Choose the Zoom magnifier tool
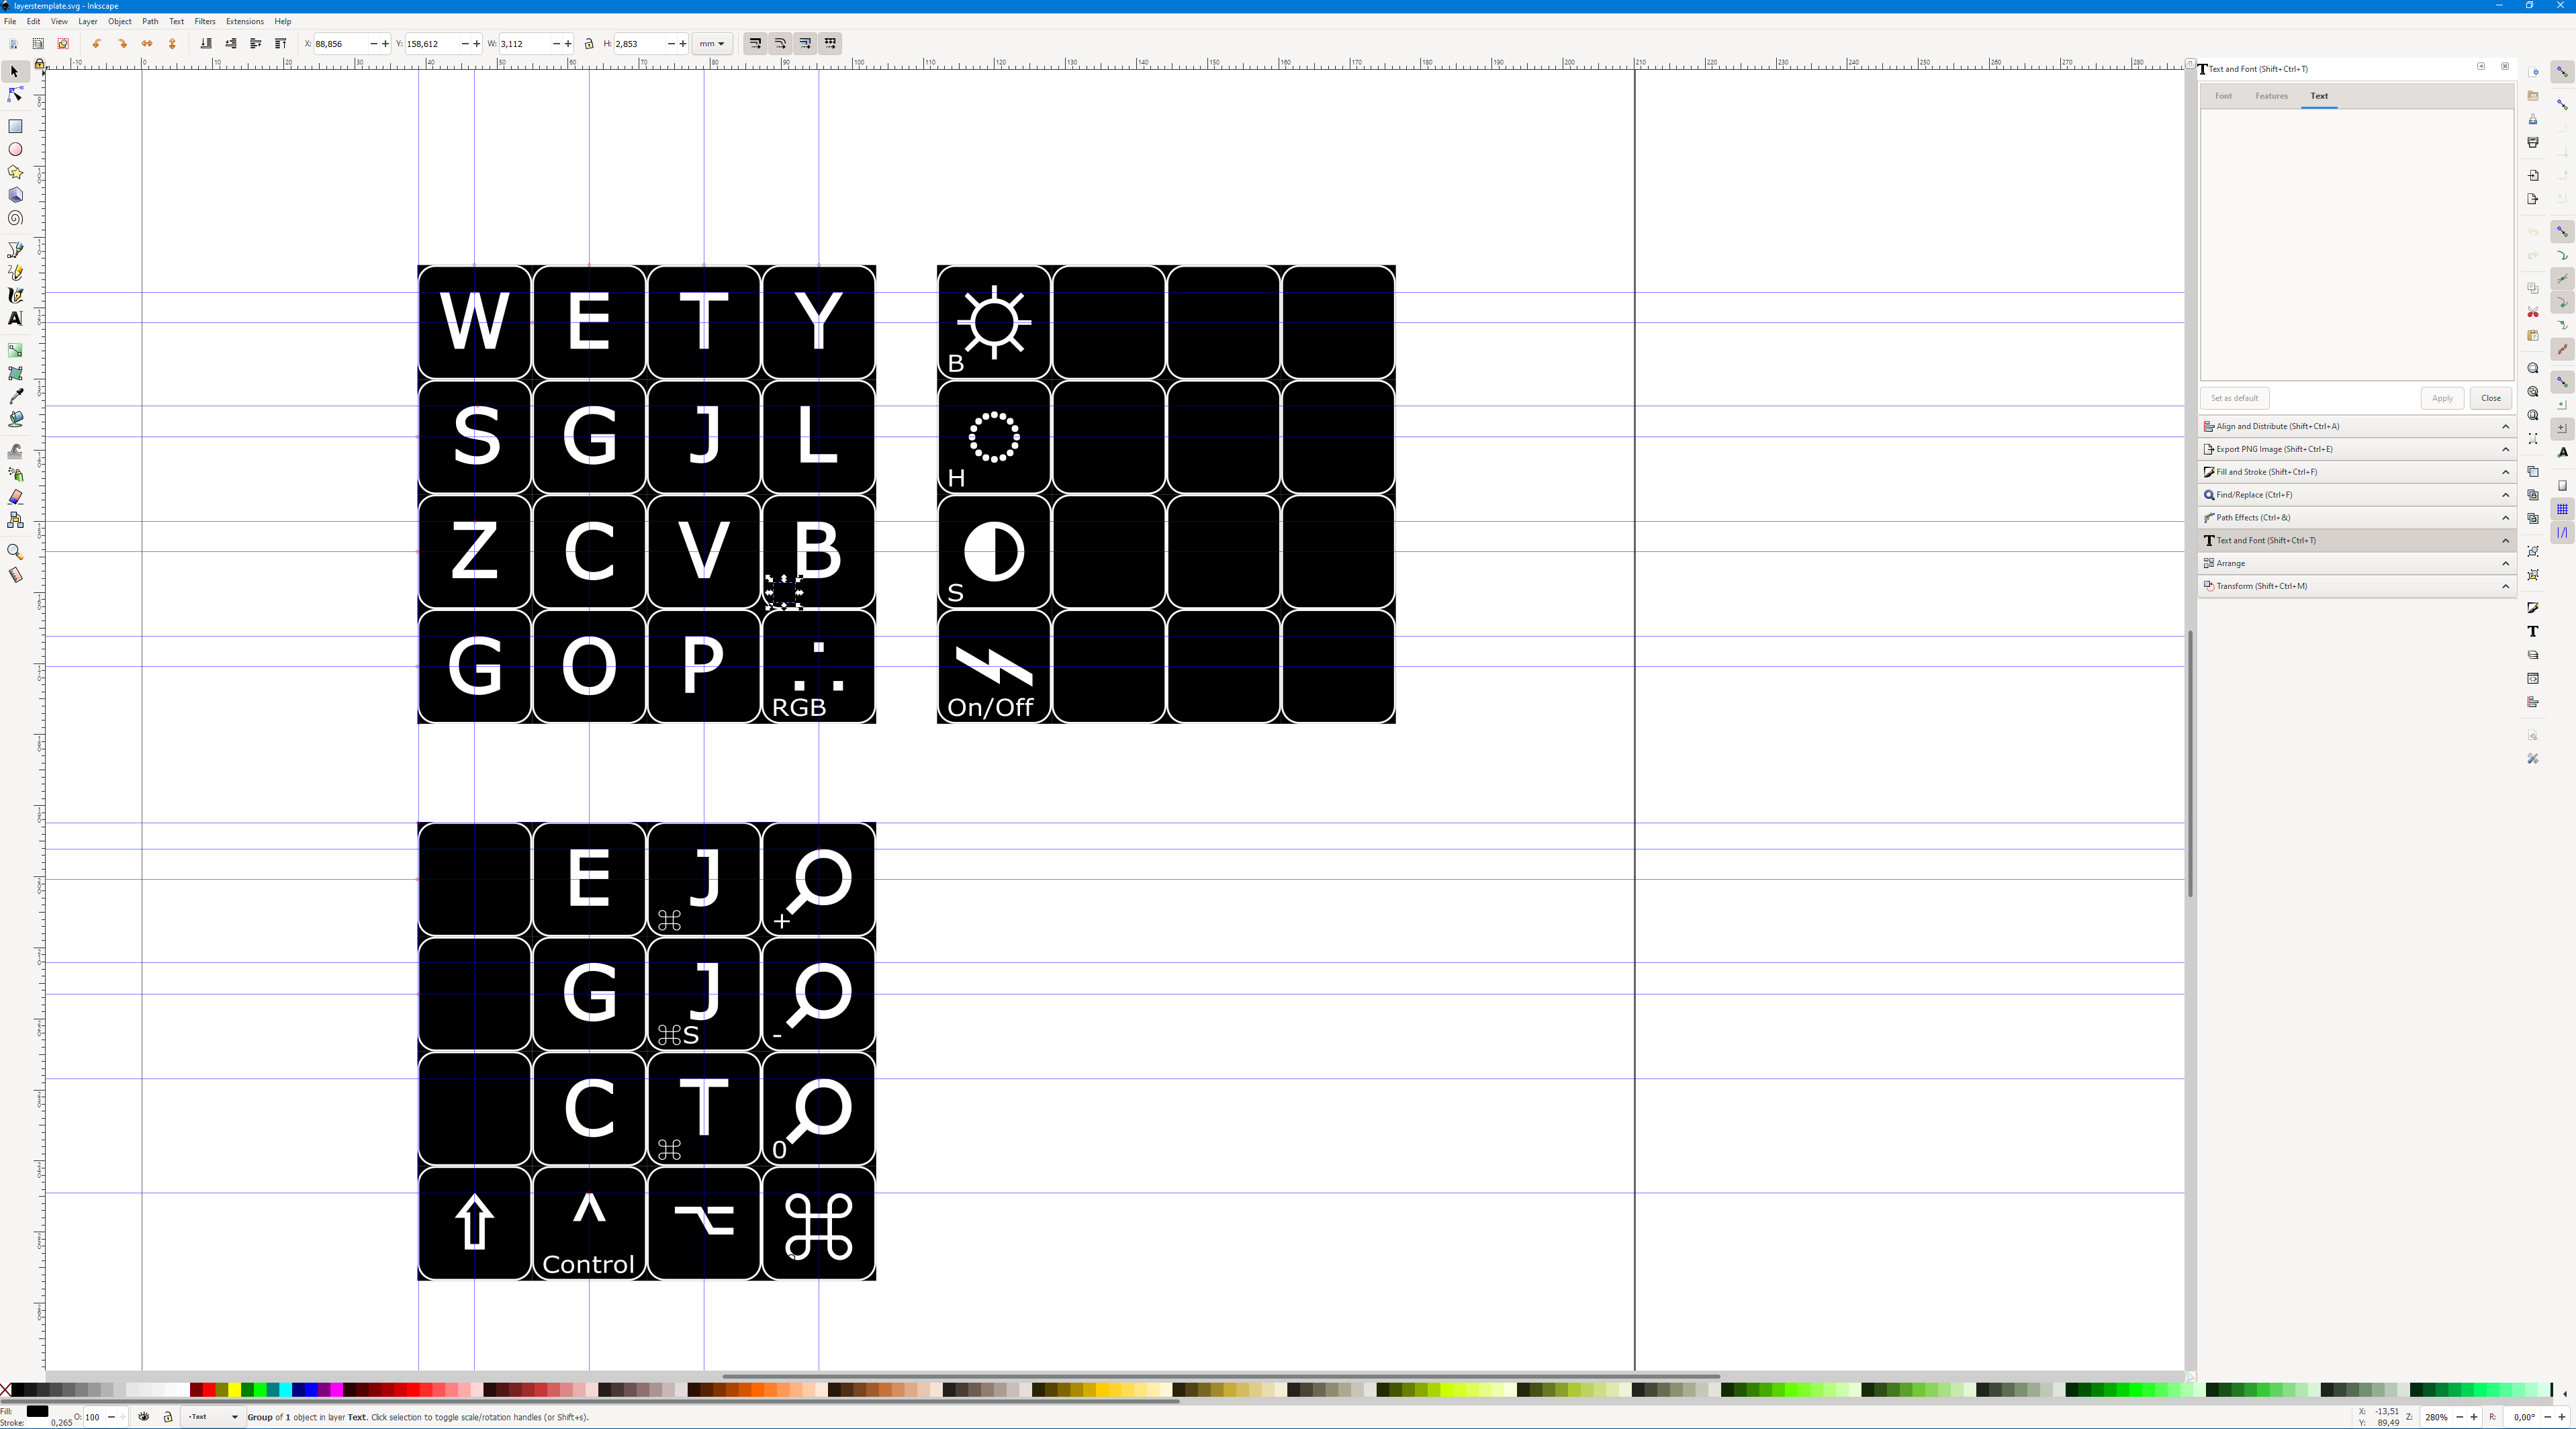 [15, 552]
